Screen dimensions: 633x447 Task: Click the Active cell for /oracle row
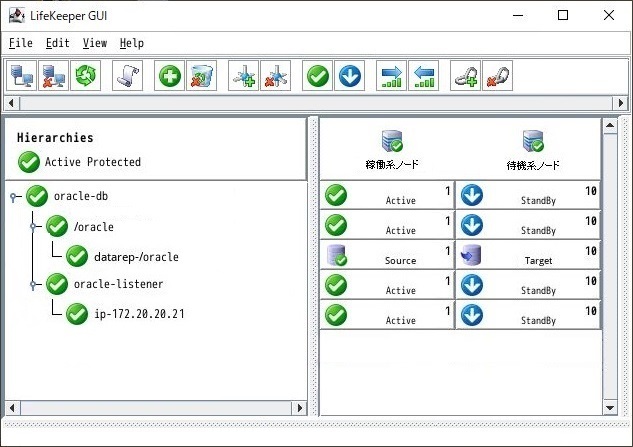click(x=387, y=225)
